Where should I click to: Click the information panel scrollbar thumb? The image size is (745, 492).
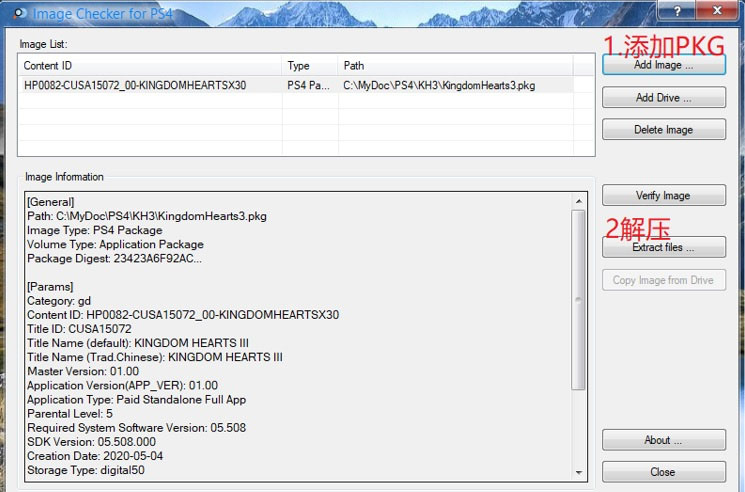[578, 300]
